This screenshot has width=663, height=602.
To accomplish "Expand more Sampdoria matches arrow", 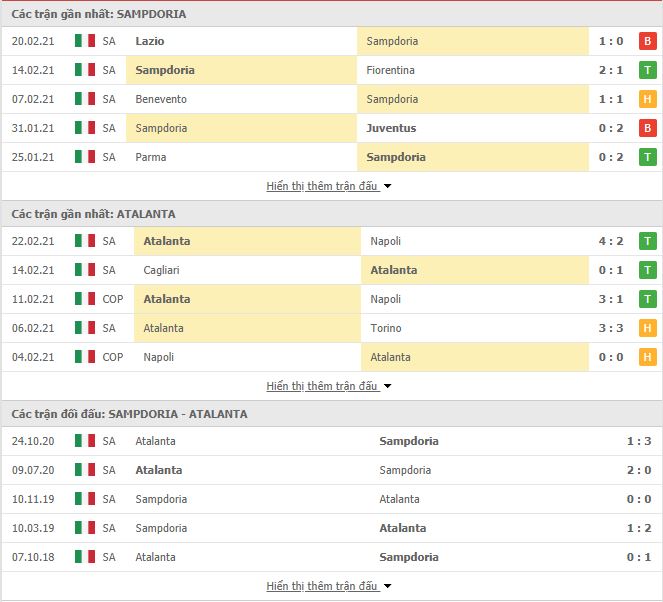I will pos(387,186).
